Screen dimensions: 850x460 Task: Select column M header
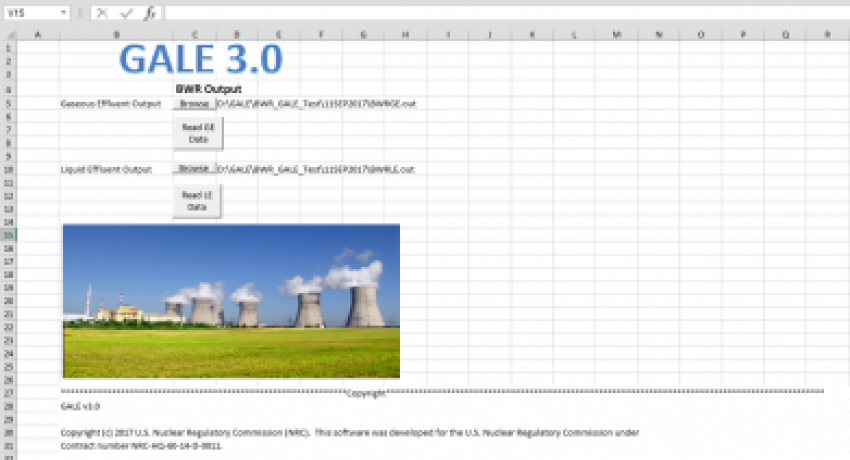point(616,35)
